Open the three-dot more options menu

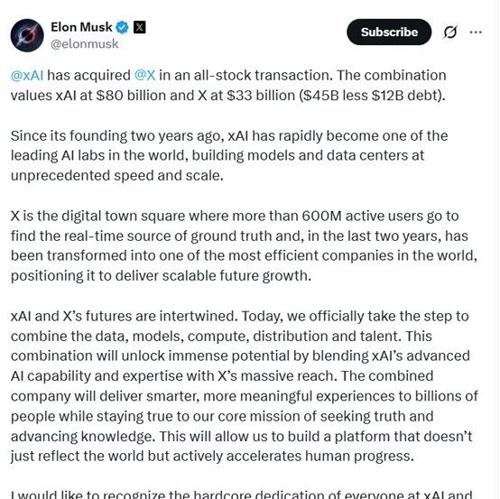pyautogui.click(x=476, y=32)
